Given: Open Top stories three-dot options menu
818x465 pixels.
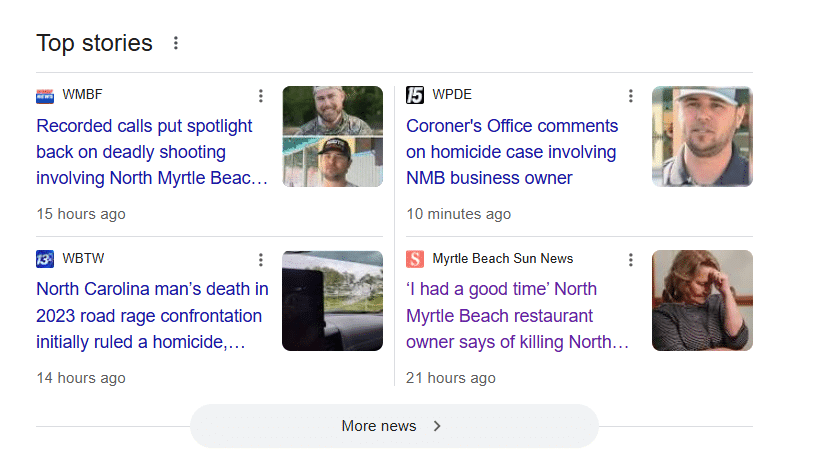Looking at the screenshot, I should [x=176, y=43].
